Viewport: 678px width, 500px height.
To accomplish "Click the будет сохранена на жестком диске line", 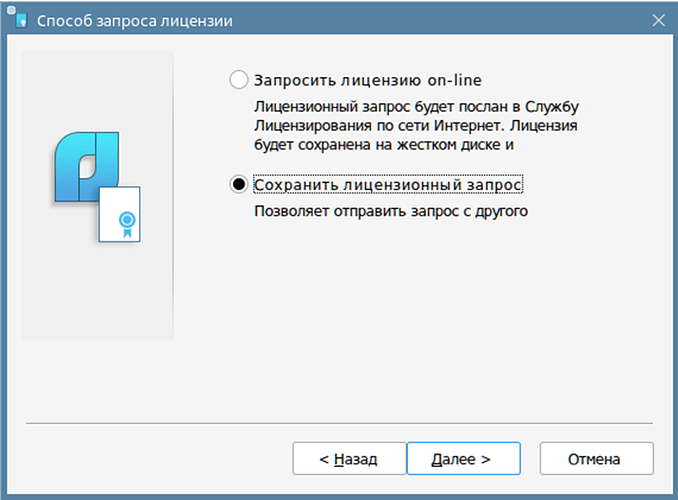I will click(x=384, y=145).
